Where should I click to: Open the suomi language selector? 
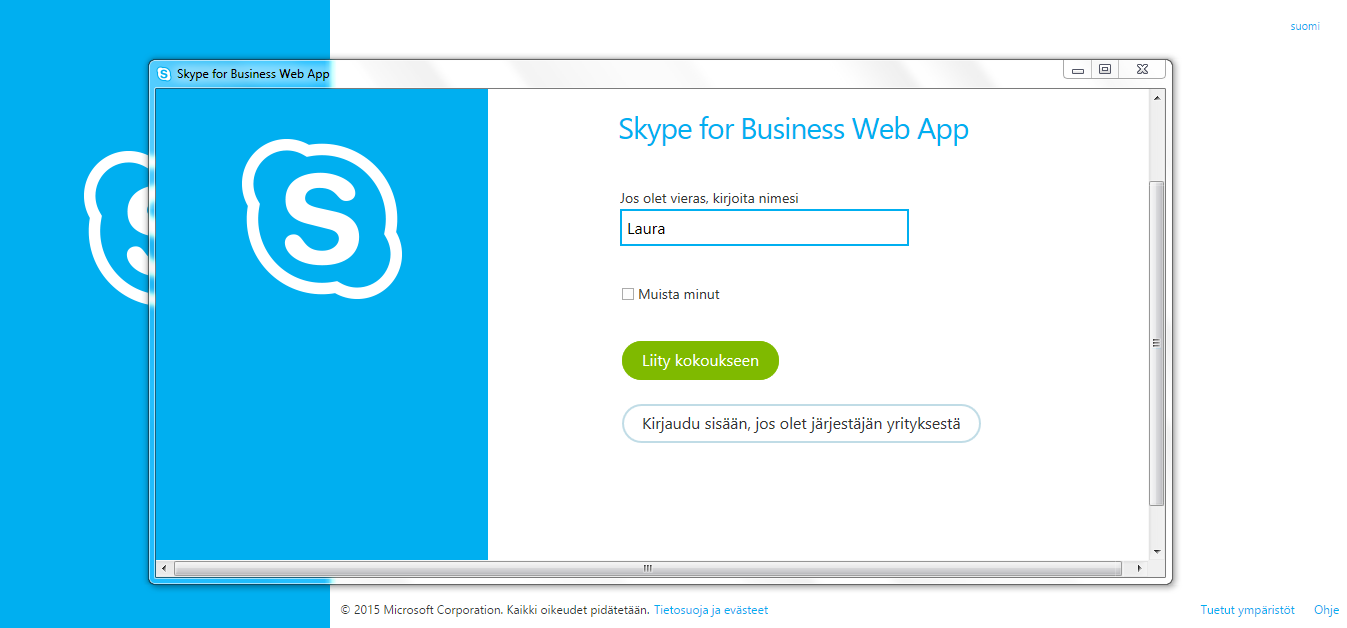(x=1304, y=26)
